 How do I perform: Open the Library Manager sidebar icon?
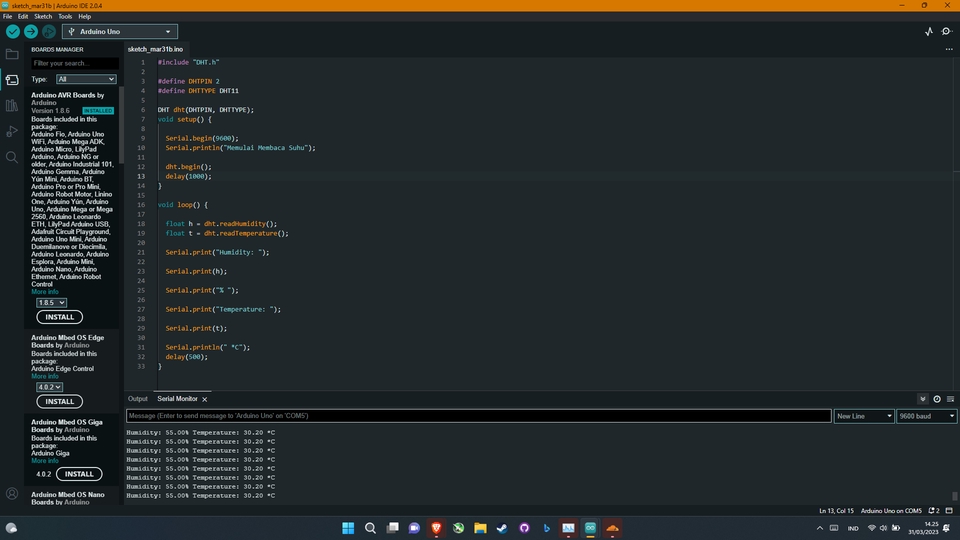pos(12,105)
